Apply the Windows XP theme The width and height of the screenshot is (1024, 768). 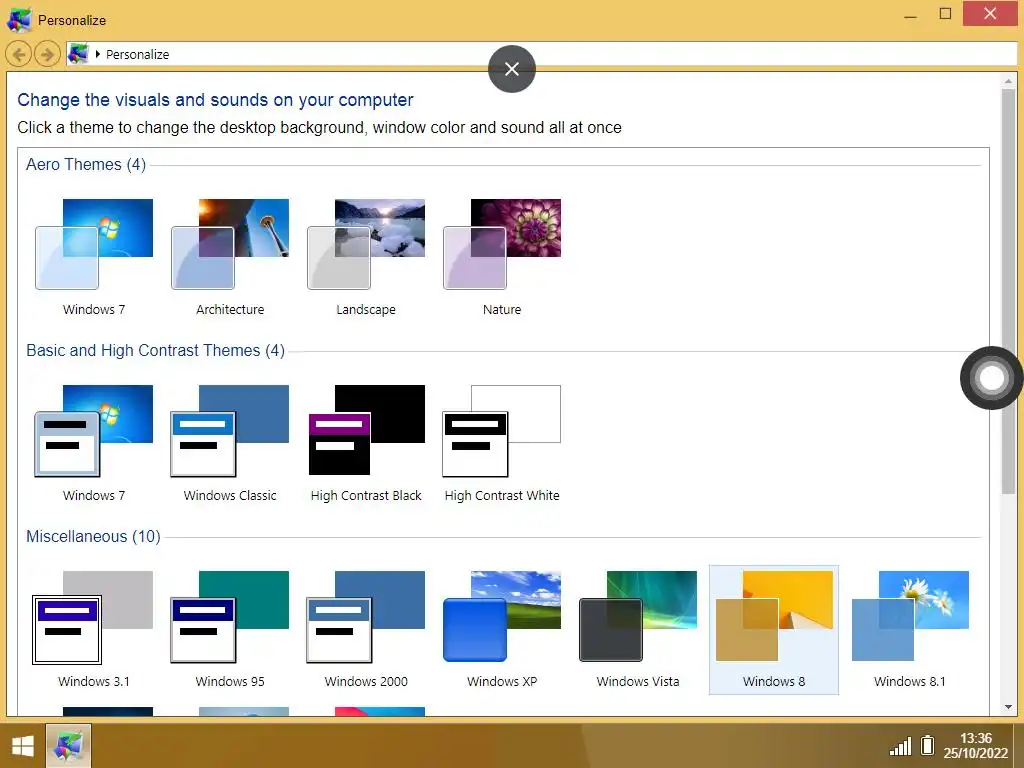pos(502,630)
